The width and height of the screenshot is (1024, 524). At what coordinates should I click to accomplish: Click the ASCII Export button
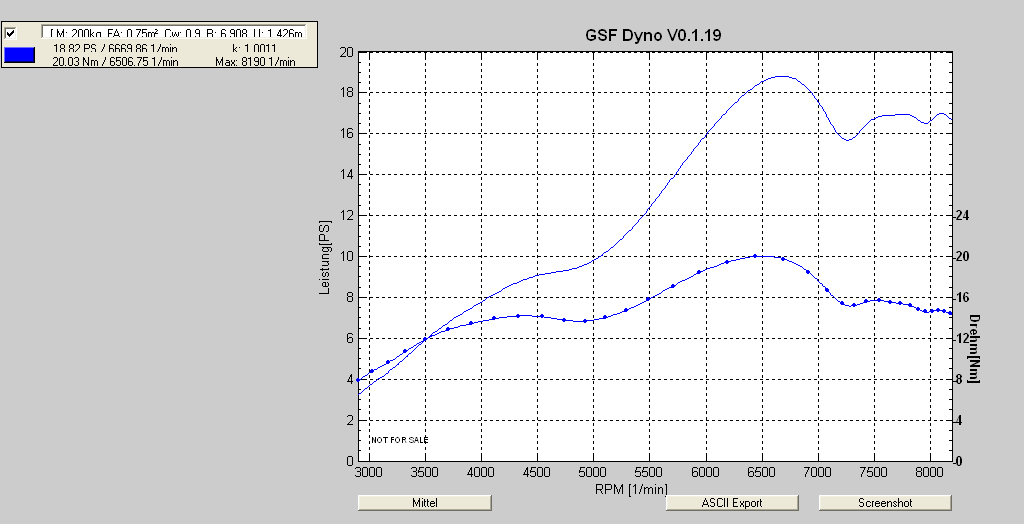point(732,503)
